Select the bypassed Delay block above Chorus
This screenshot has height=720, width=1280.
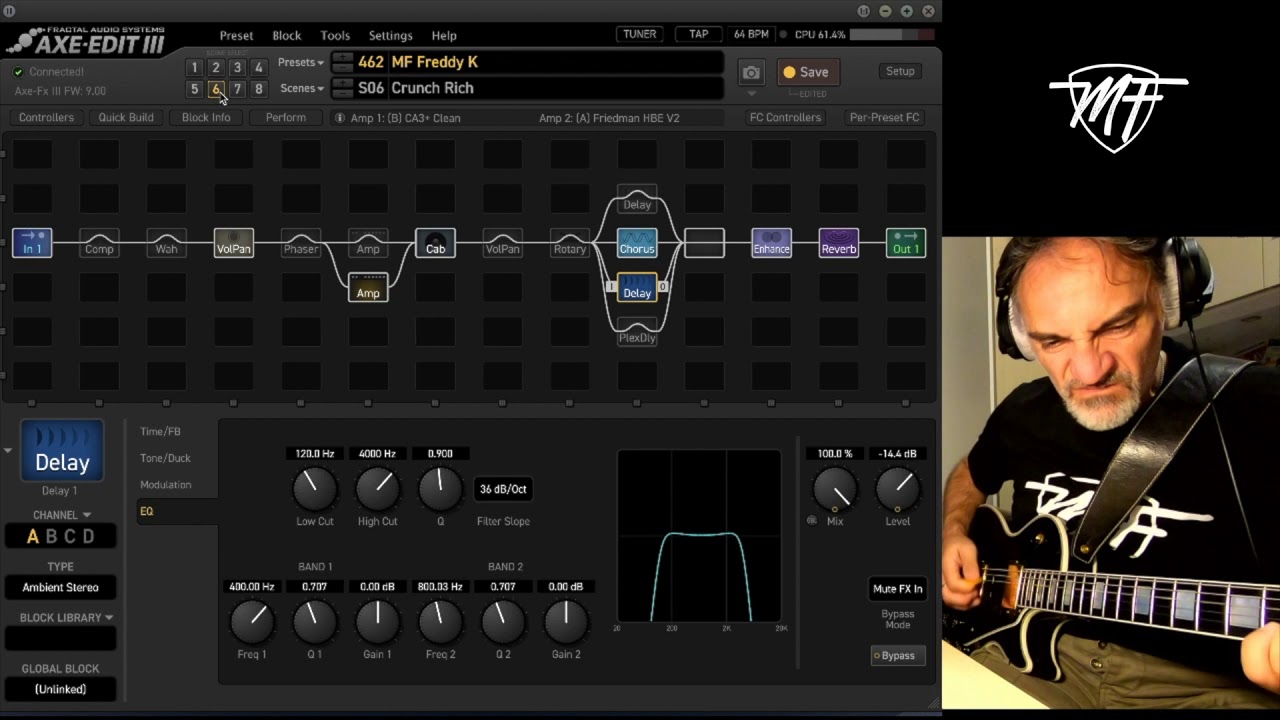pyautogui.click(x=637, y=199)
